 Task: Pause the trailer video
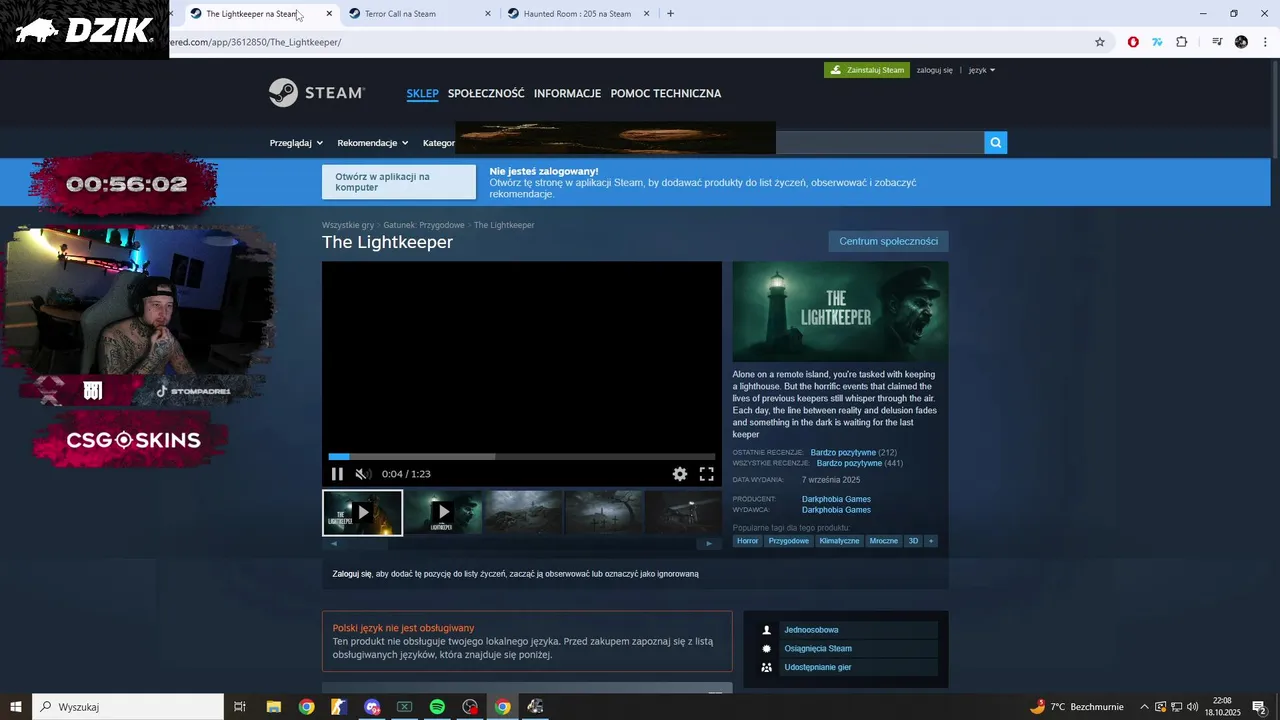click(x=337, y=474)
